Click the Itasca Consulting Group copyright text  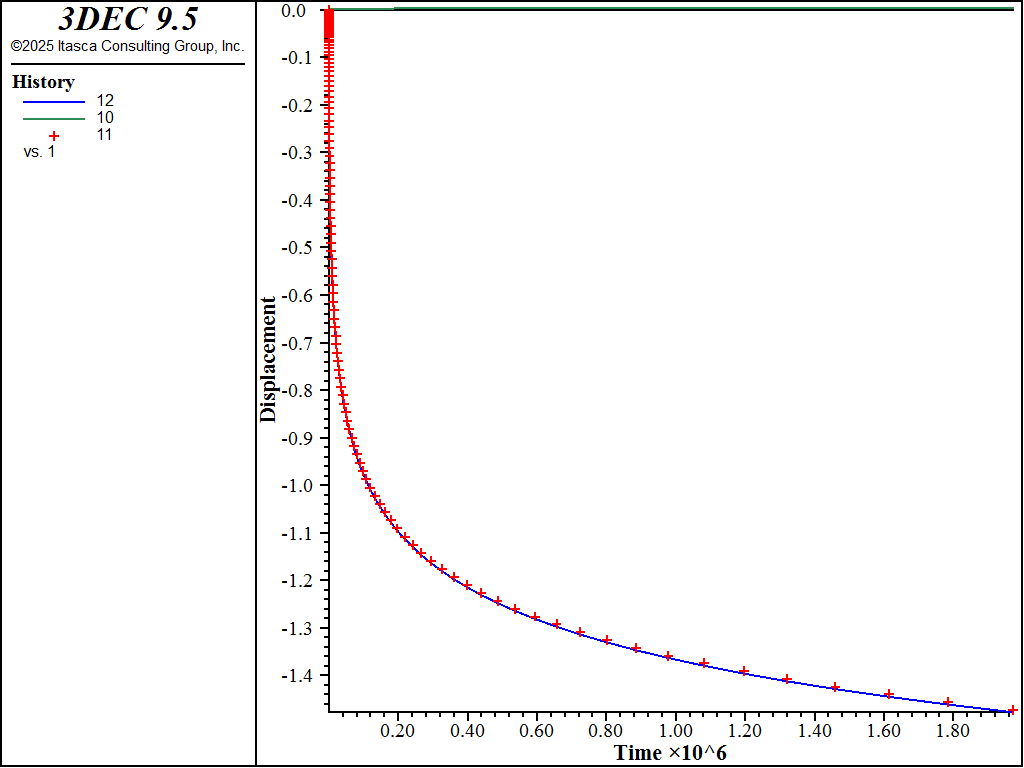click(128, 46)
